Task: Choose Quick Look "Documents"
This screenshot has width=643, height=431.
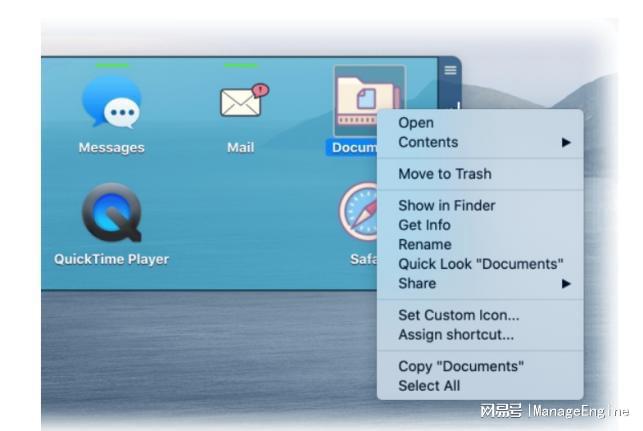Action: [x=480, y=264]
